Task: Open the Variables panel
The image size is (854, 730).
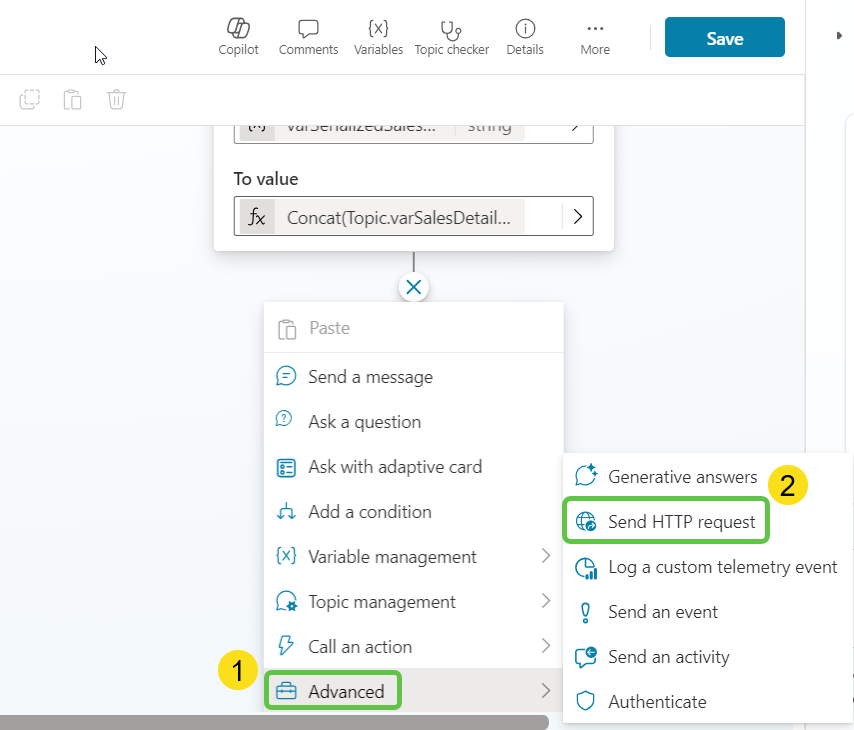Action: [378, 36]
